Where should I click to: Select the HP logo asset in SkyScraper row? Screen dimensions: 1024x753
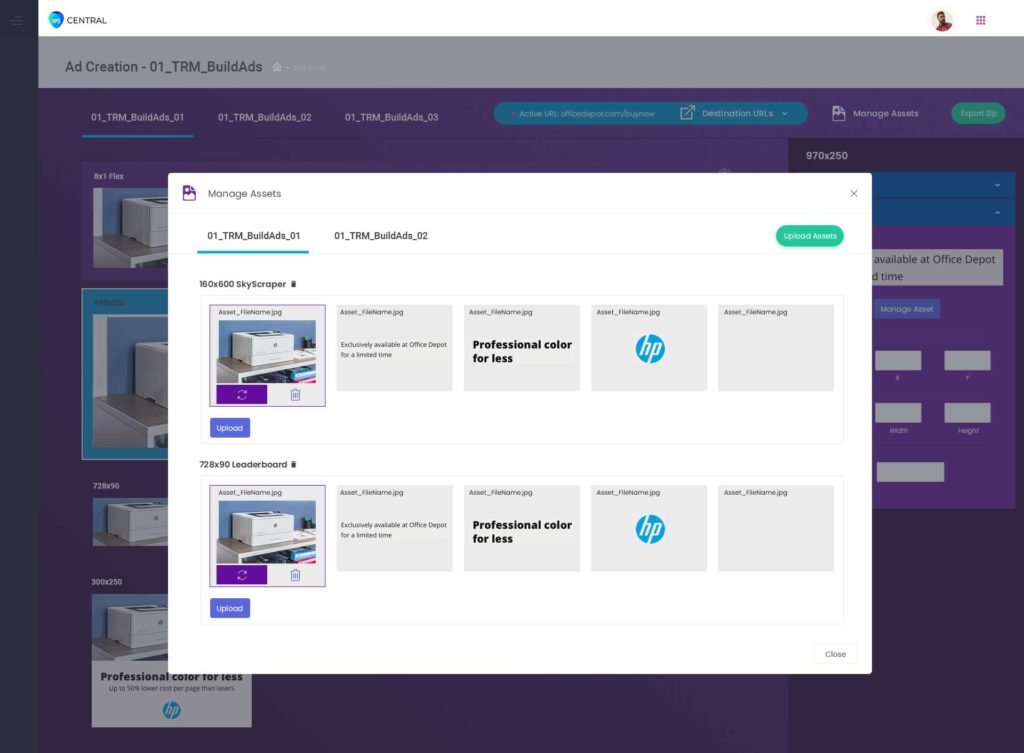(x=649, y=348)
